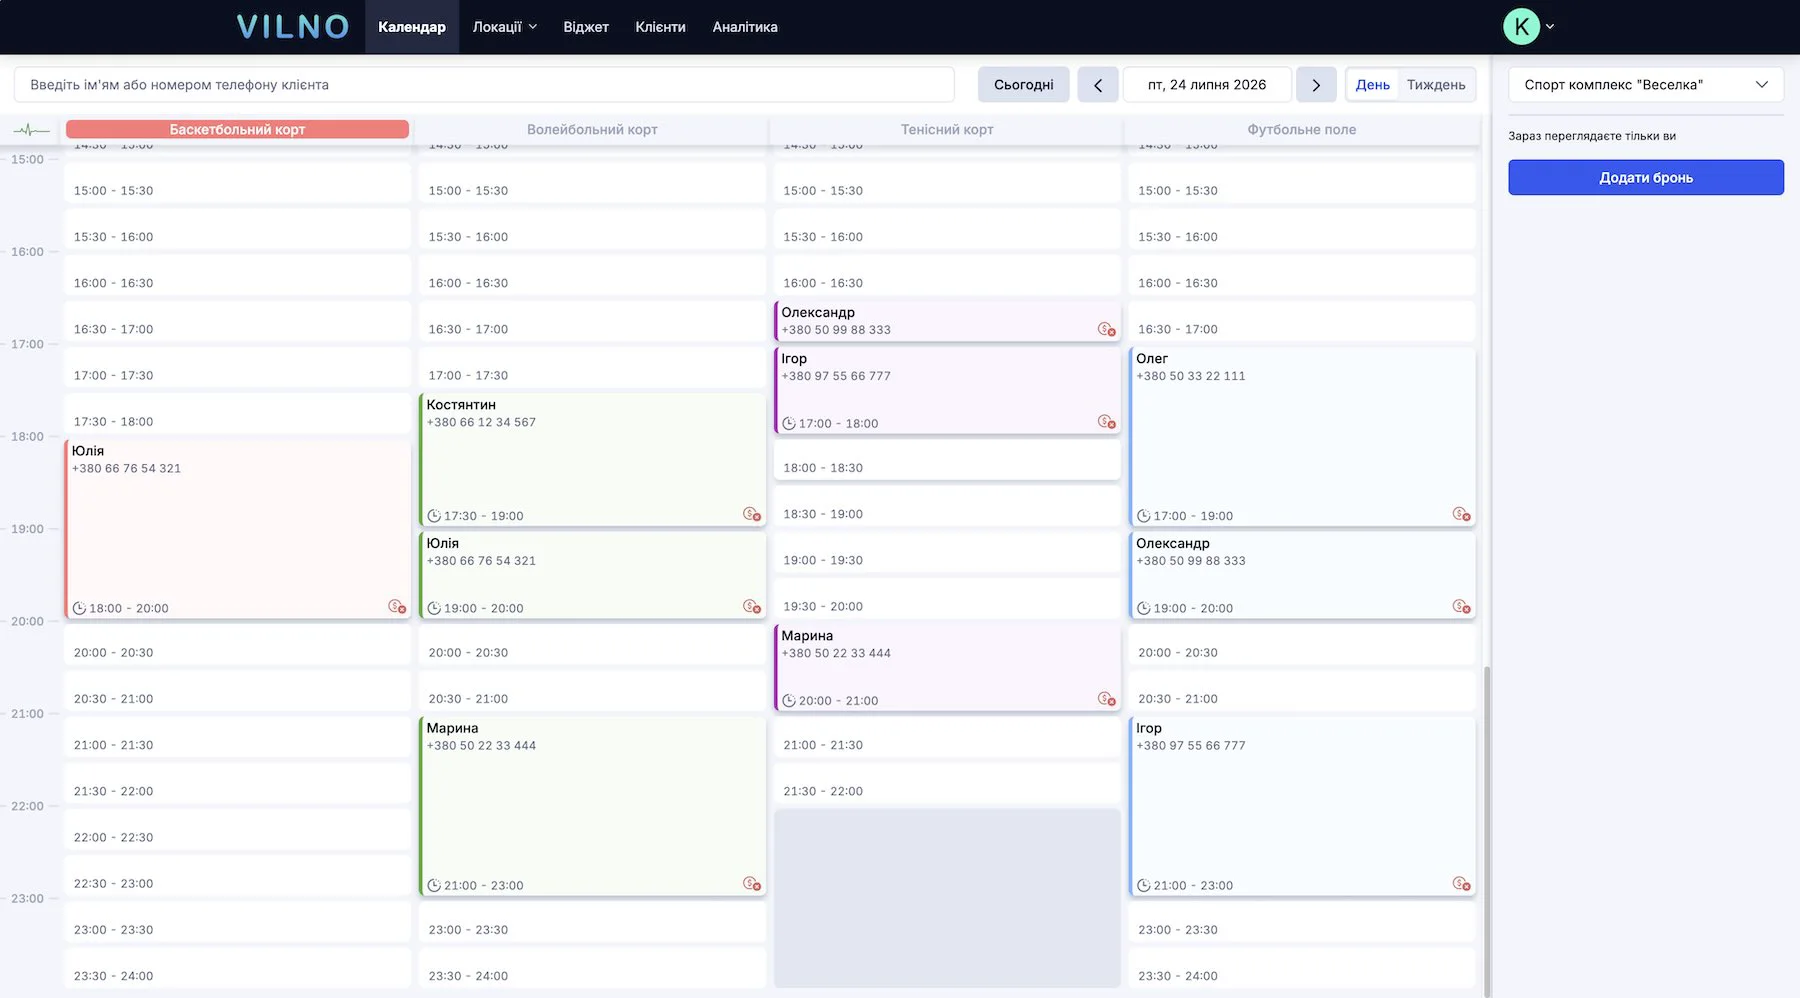This screenshot has height=998, width=1800.
Task: Focus the client name or phone search field
Action: (484, 85)
